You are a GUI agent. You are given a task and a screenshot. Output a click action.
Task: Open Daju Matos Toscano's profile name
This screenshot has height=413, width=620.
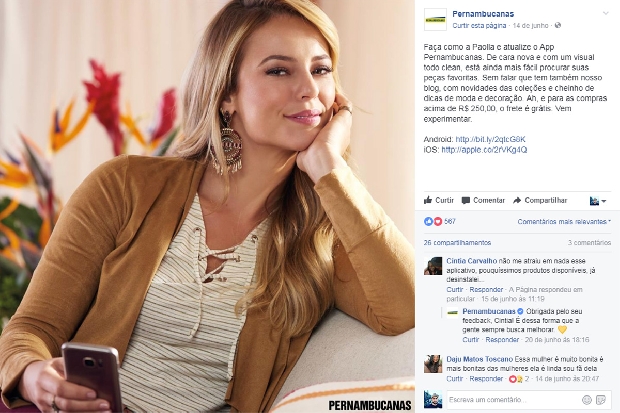click(479, 359)
